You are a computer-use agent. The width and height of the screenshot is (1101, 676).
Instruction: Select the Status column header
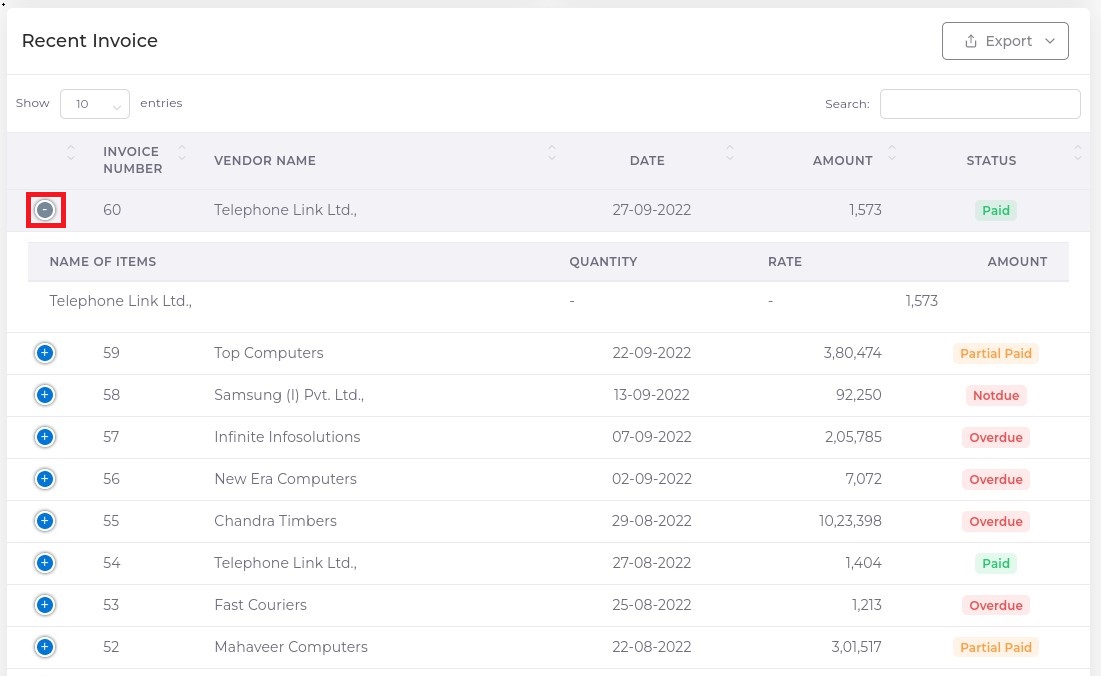point(991,160)
